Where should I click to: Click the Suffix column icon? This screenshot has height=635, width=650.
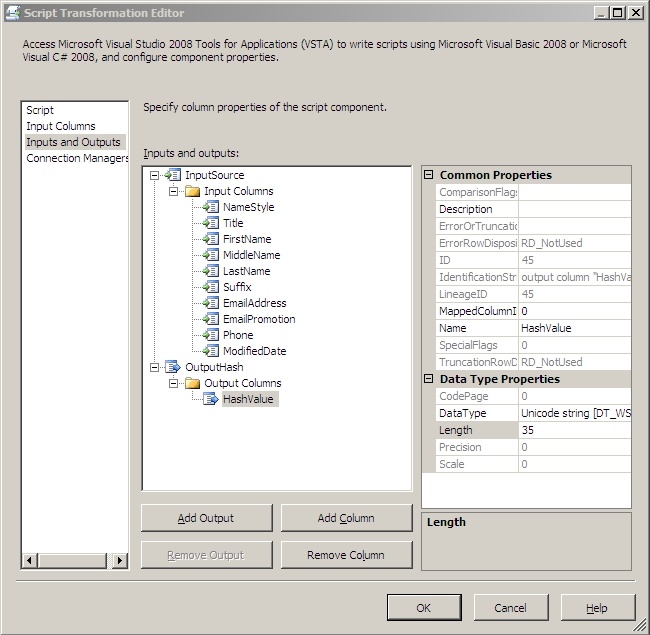(x=211, y=287)
